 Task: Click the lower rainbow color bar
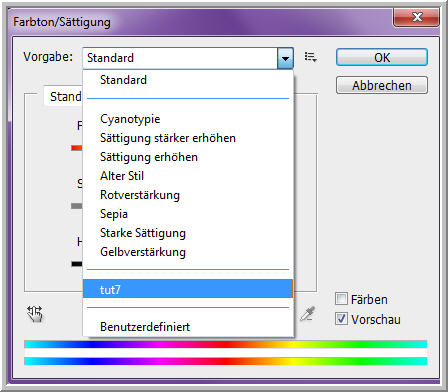225,361
